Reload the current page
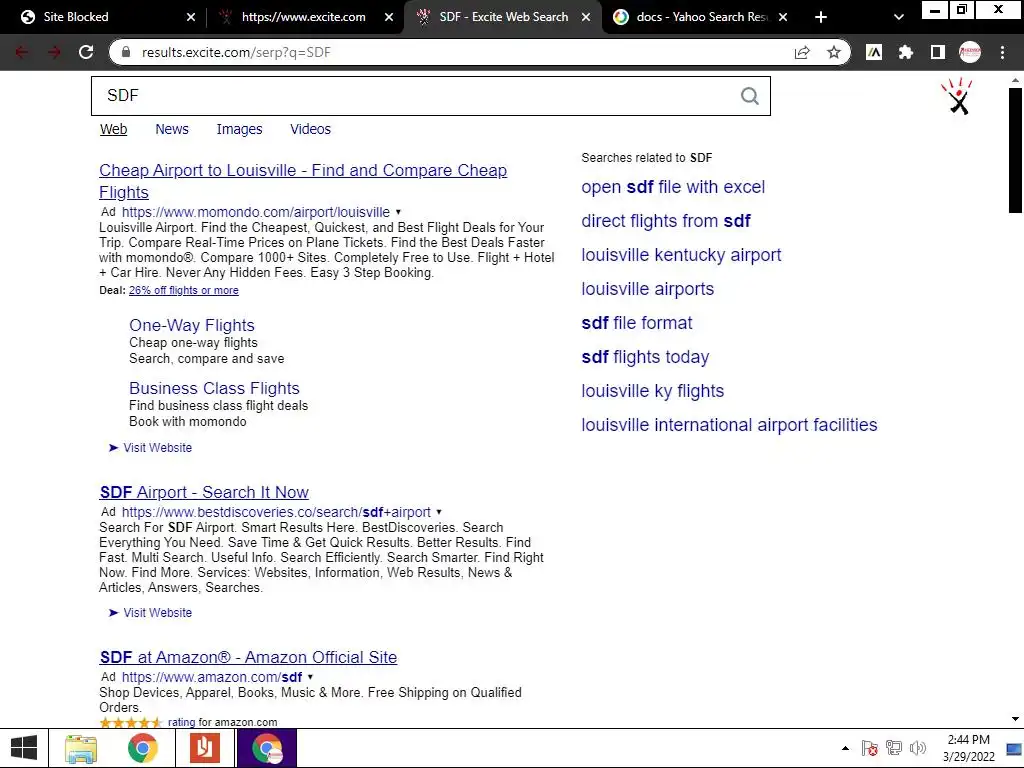The image size is (1024, 768). (x=86, y=52)
